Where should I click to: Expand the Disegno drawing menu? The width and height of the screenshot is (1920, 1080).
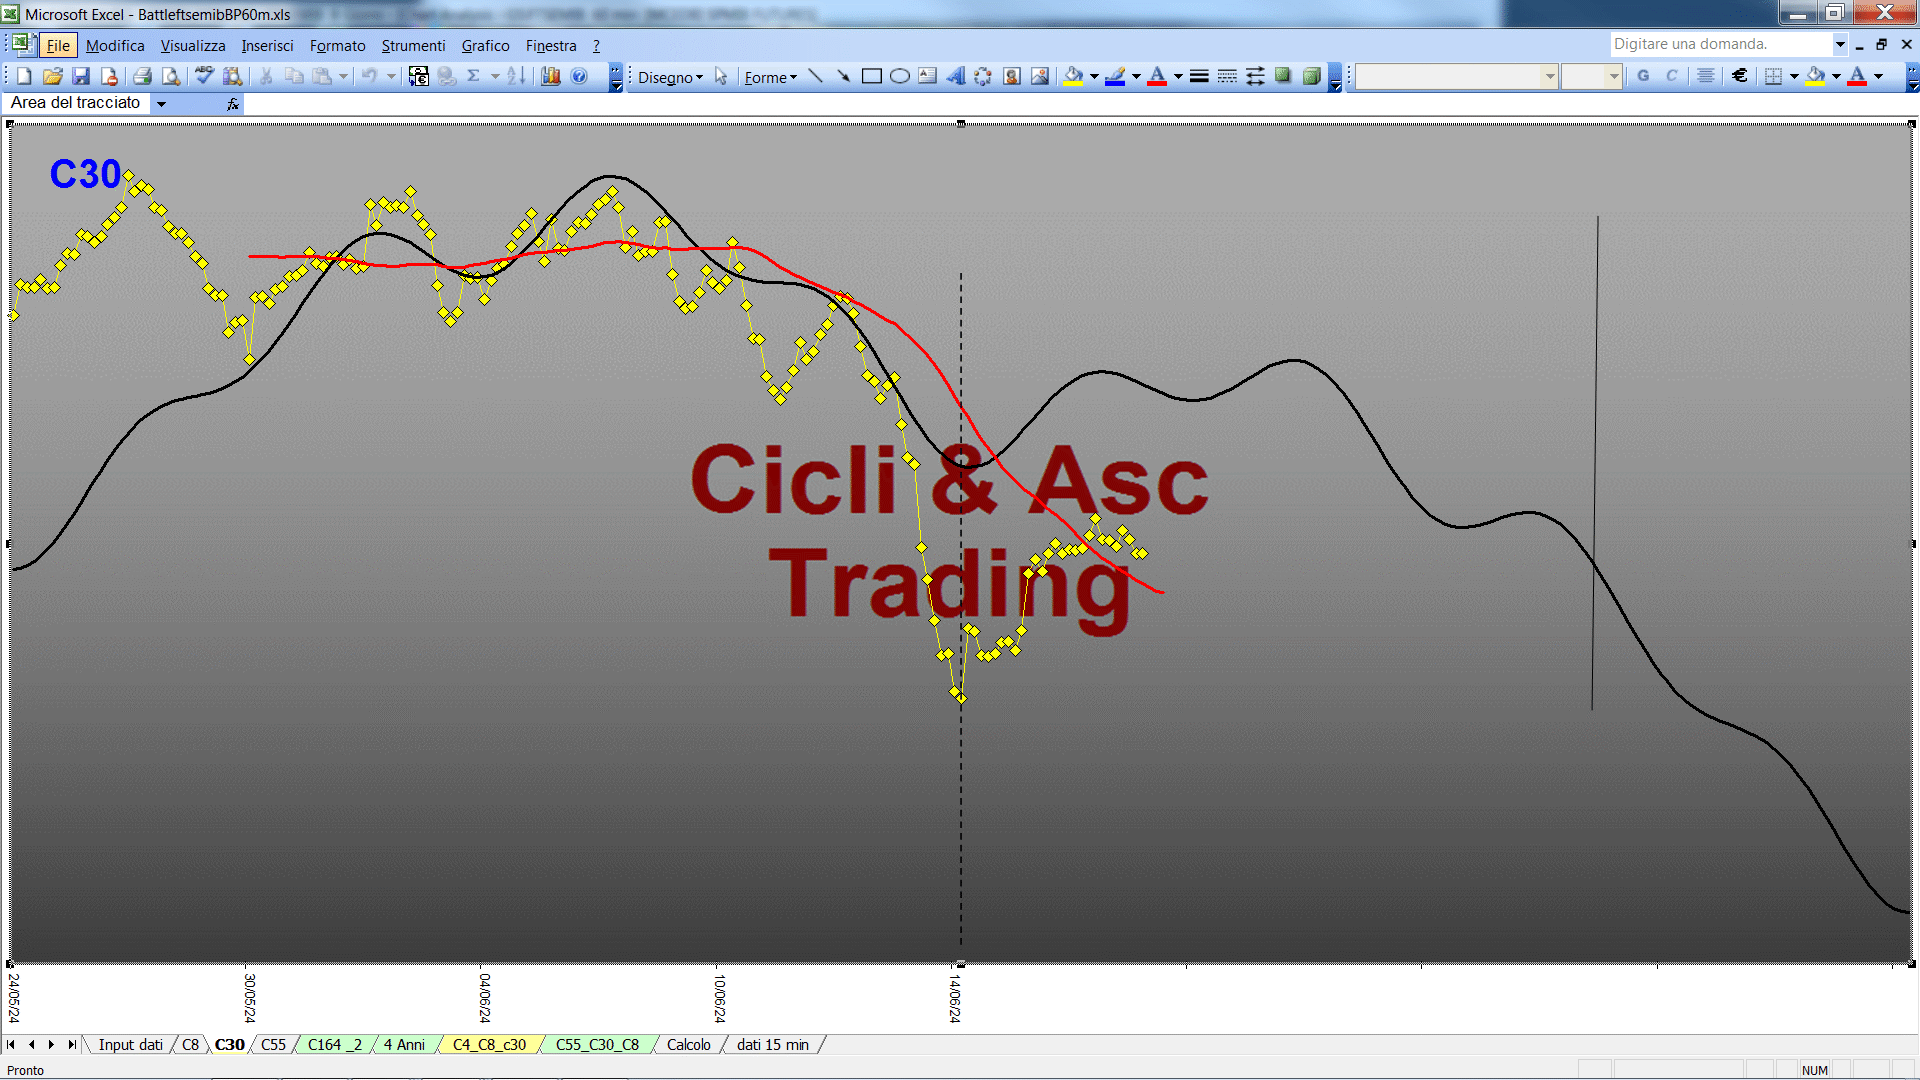coord(670,77)
